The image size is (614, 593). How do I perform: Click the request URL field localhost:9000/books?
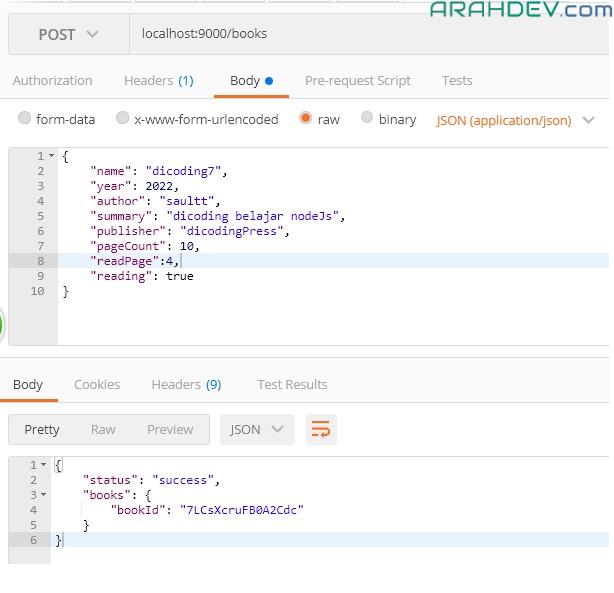360,34
